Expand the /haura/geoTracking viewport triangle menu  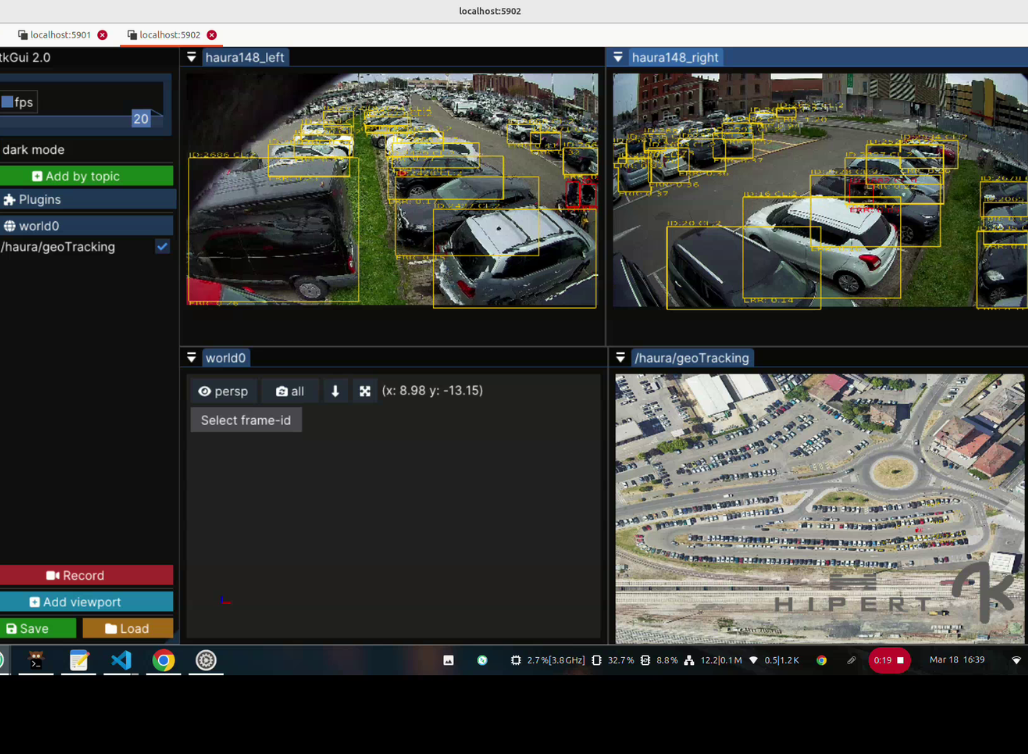click(620, 358)
